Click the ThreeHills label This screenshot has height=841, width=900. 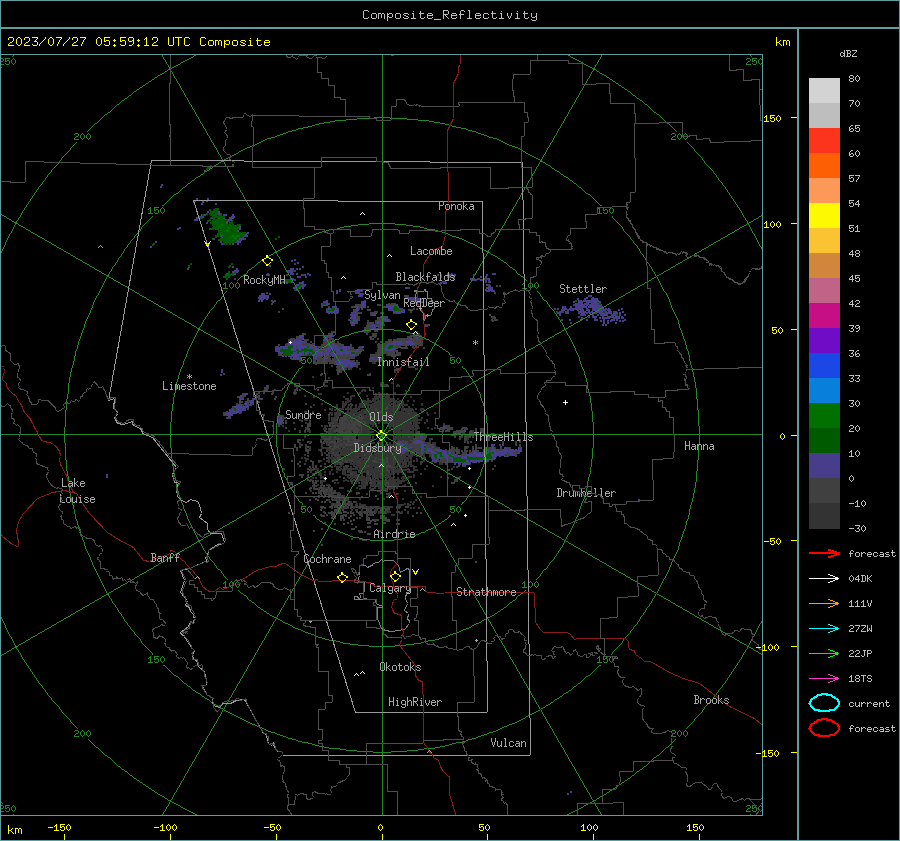503,437
